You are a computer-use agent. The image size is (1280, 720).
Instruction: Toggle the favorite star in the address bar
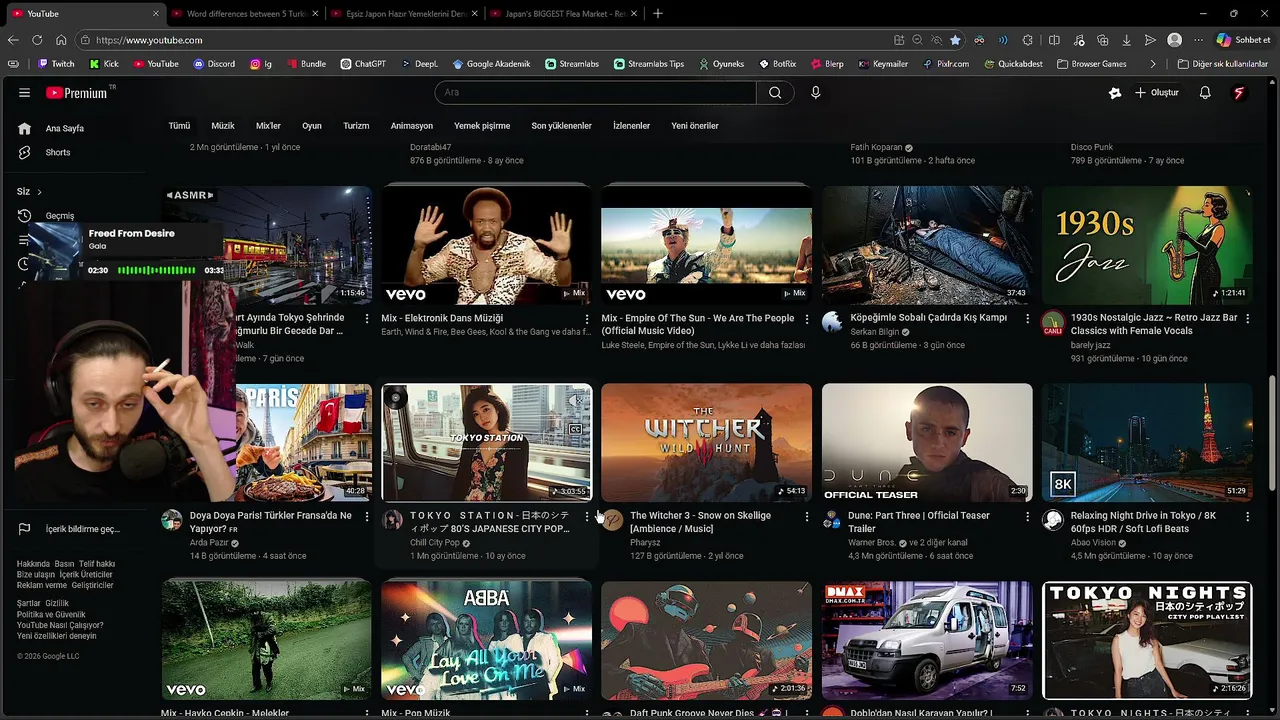(x=955, y=40)
